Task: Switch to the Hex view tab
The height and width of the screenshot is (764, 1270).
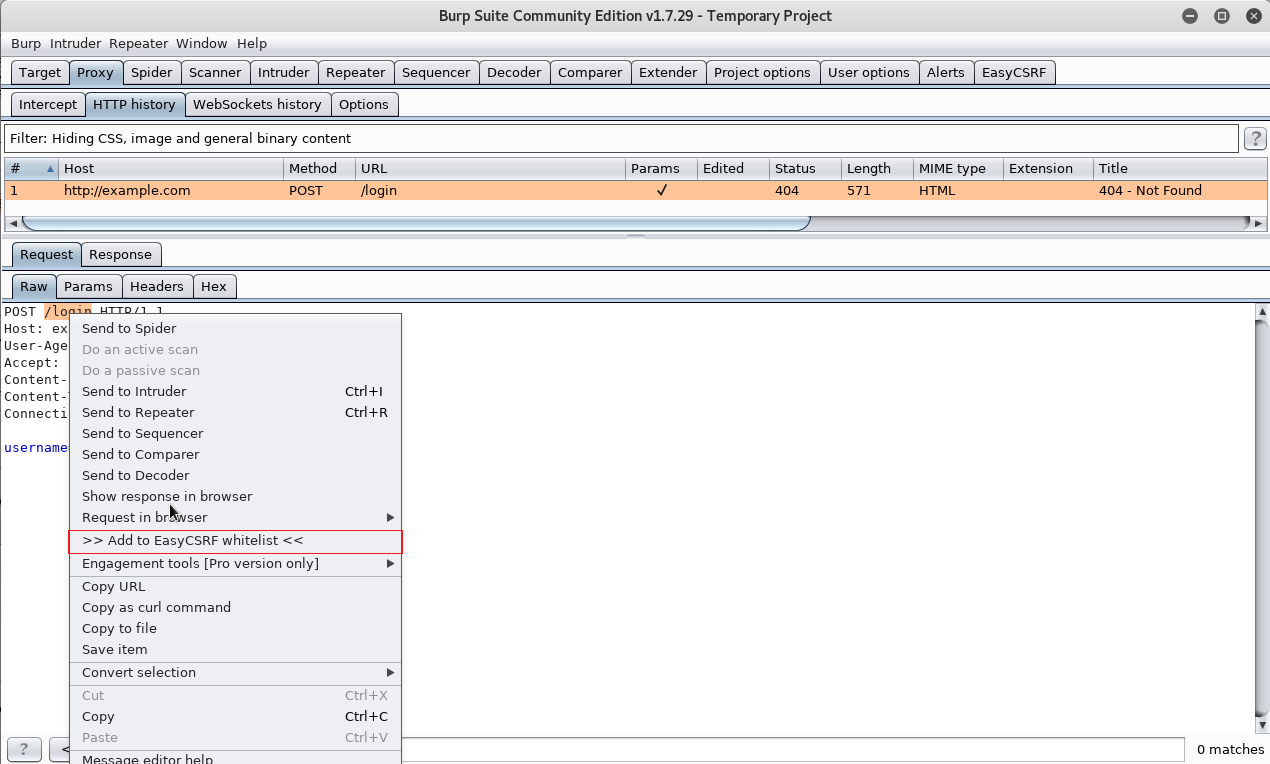Action: coord(214,286)
